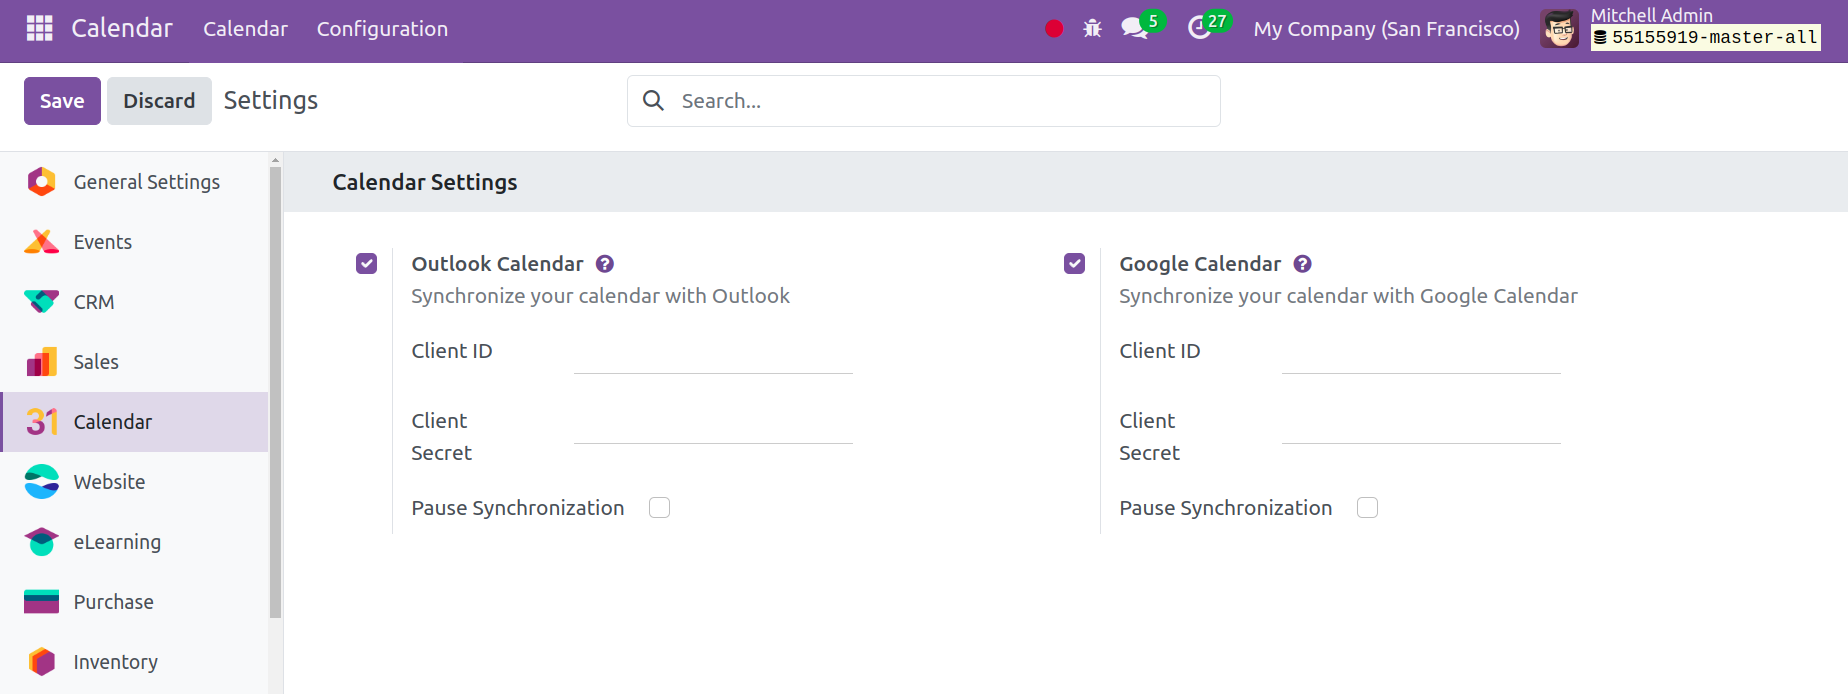Viewport: 1848px width, 694px height.
Task: Enable Pause Synchronization for Google
Action: 1368,508
